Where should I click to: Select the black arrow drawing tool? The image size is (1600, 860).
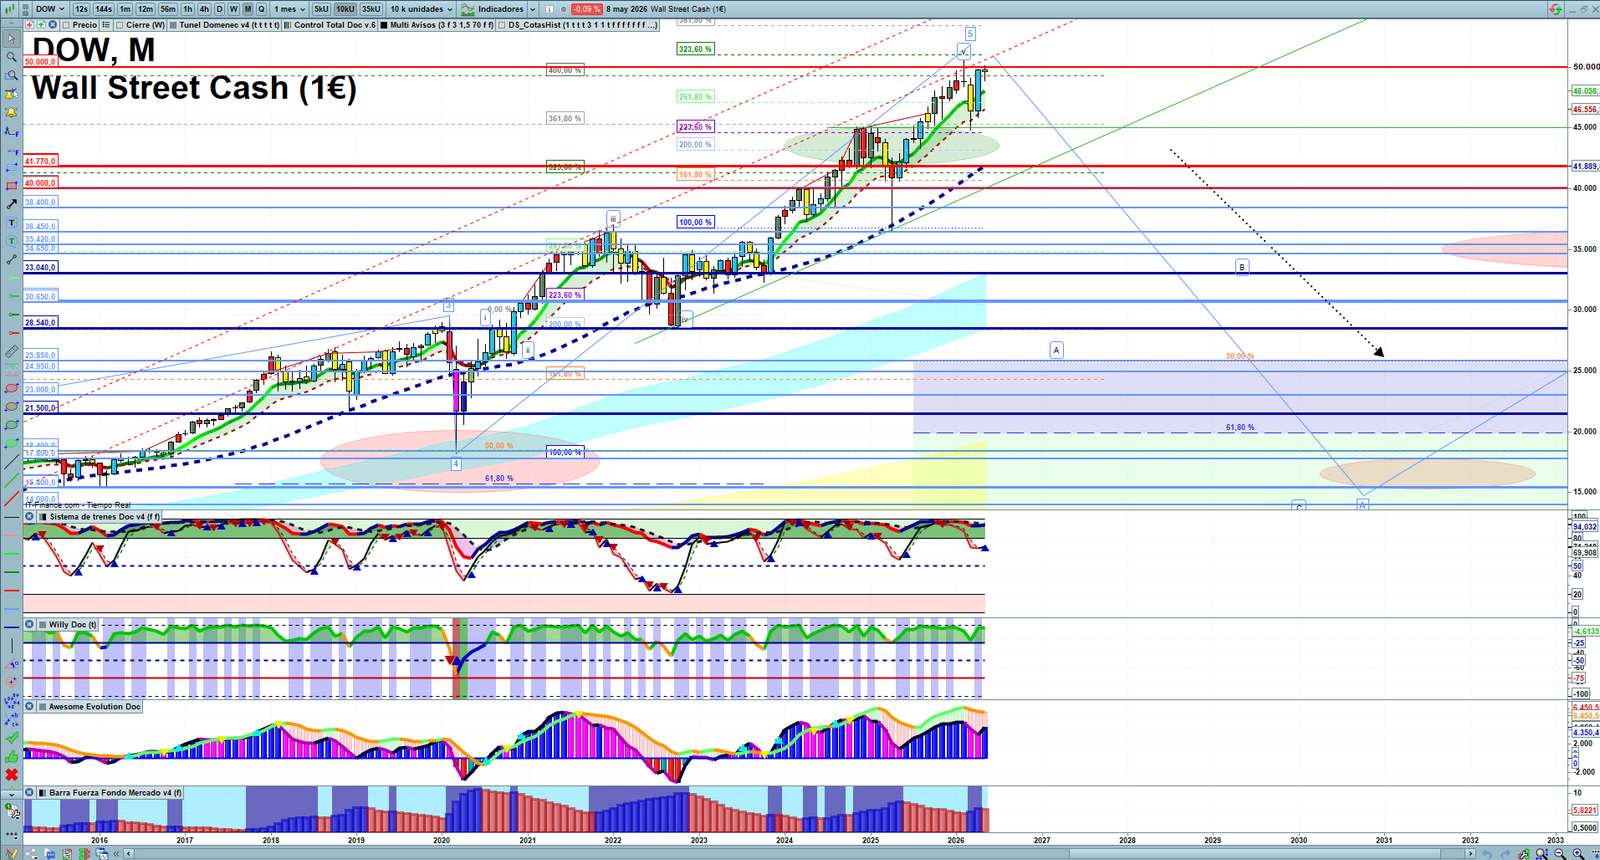click(12, 203)
